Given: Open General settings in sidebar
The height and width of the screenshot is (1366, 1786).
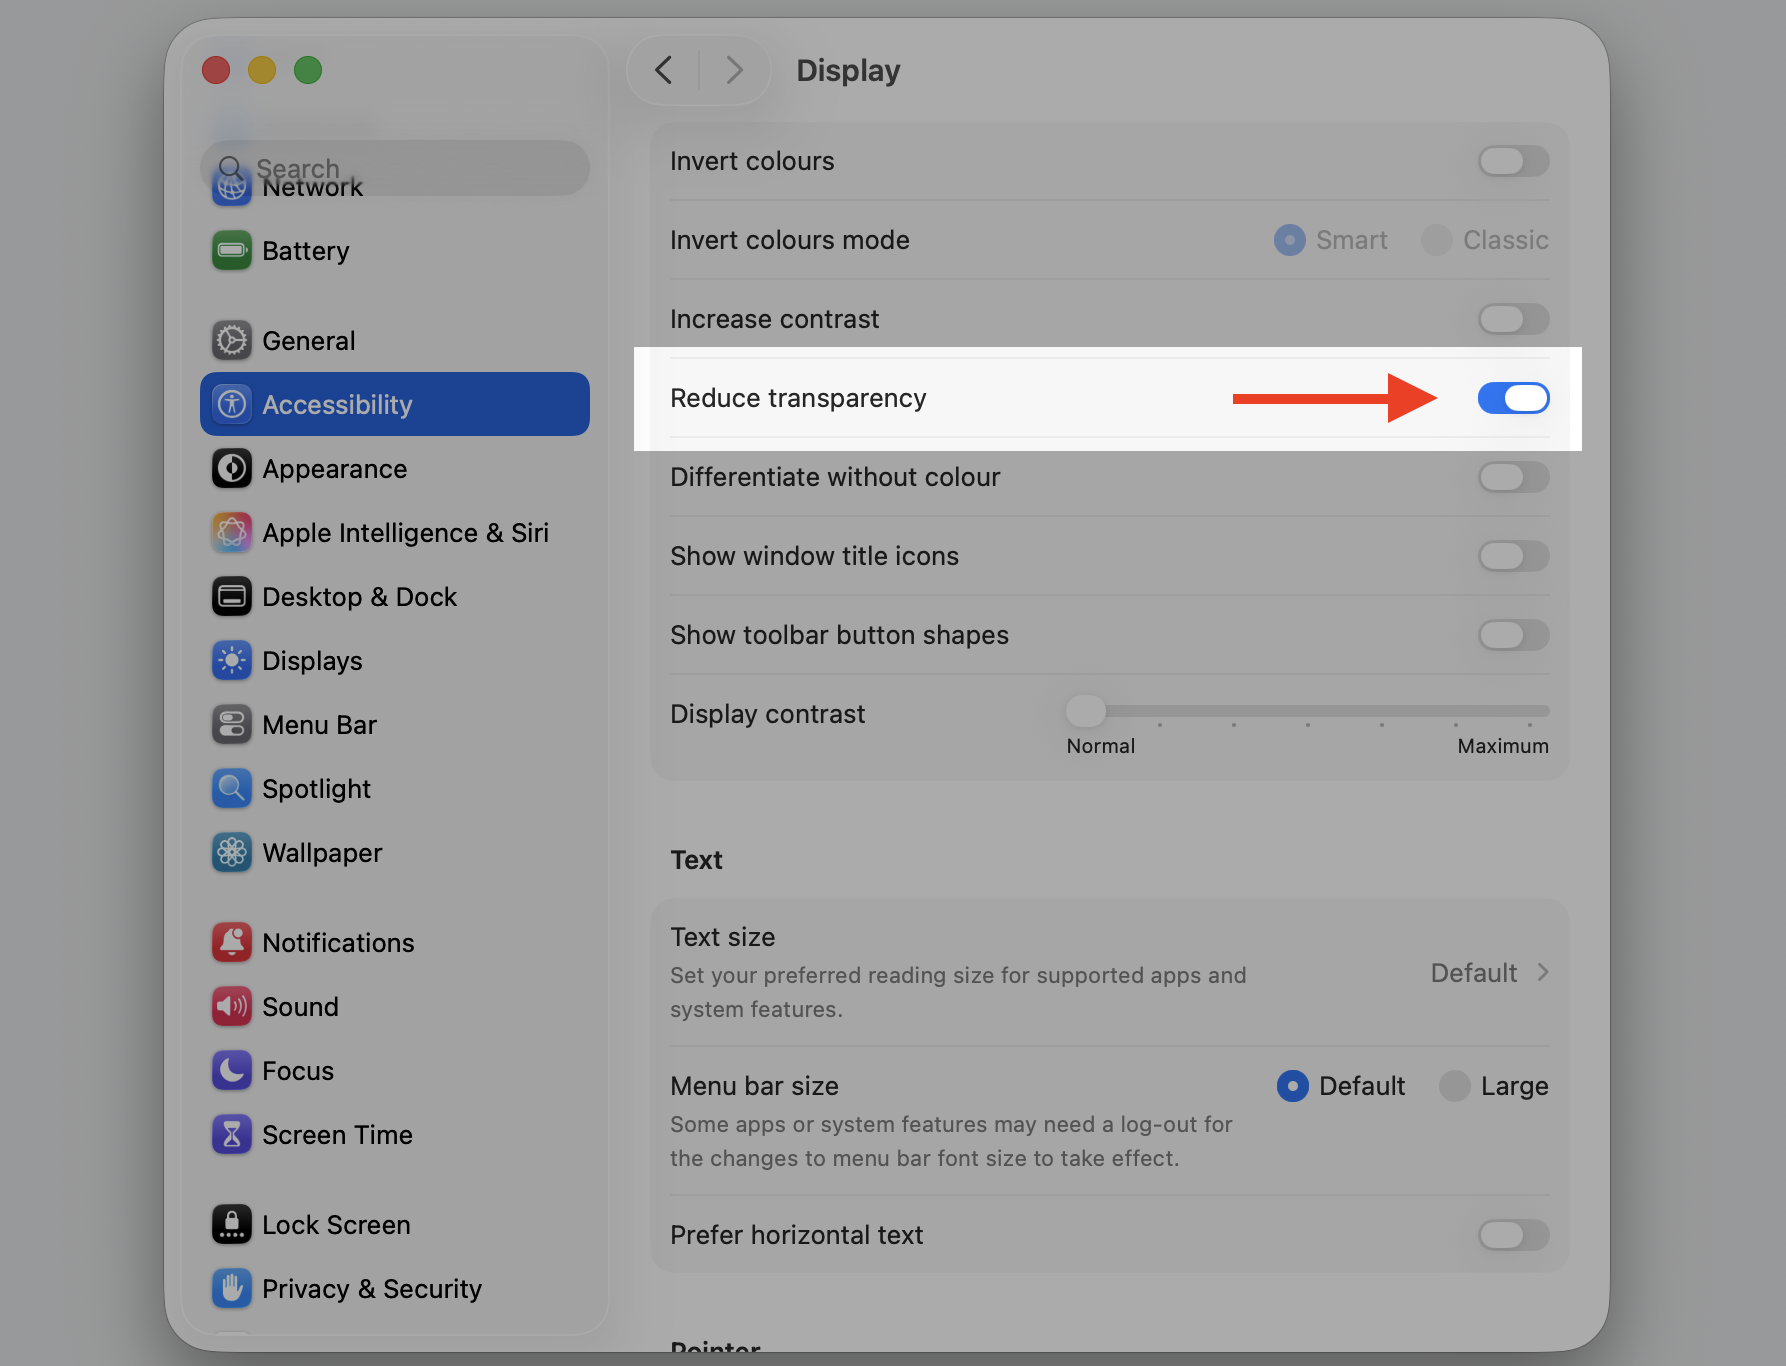Looking at the screenshot, I should [x=395, y=340].
